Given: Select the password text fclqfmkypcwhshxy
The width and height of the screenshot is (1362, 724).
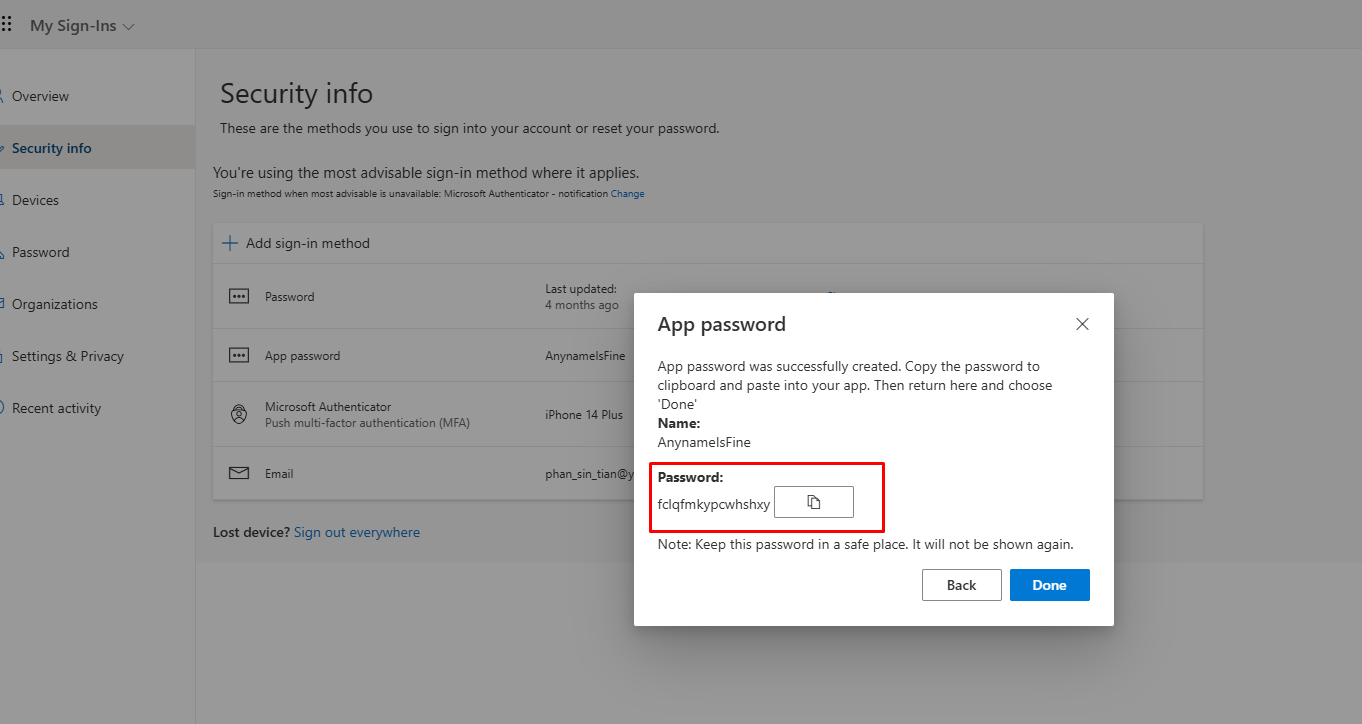Looking at the screenshot, I should pos(714,504).
